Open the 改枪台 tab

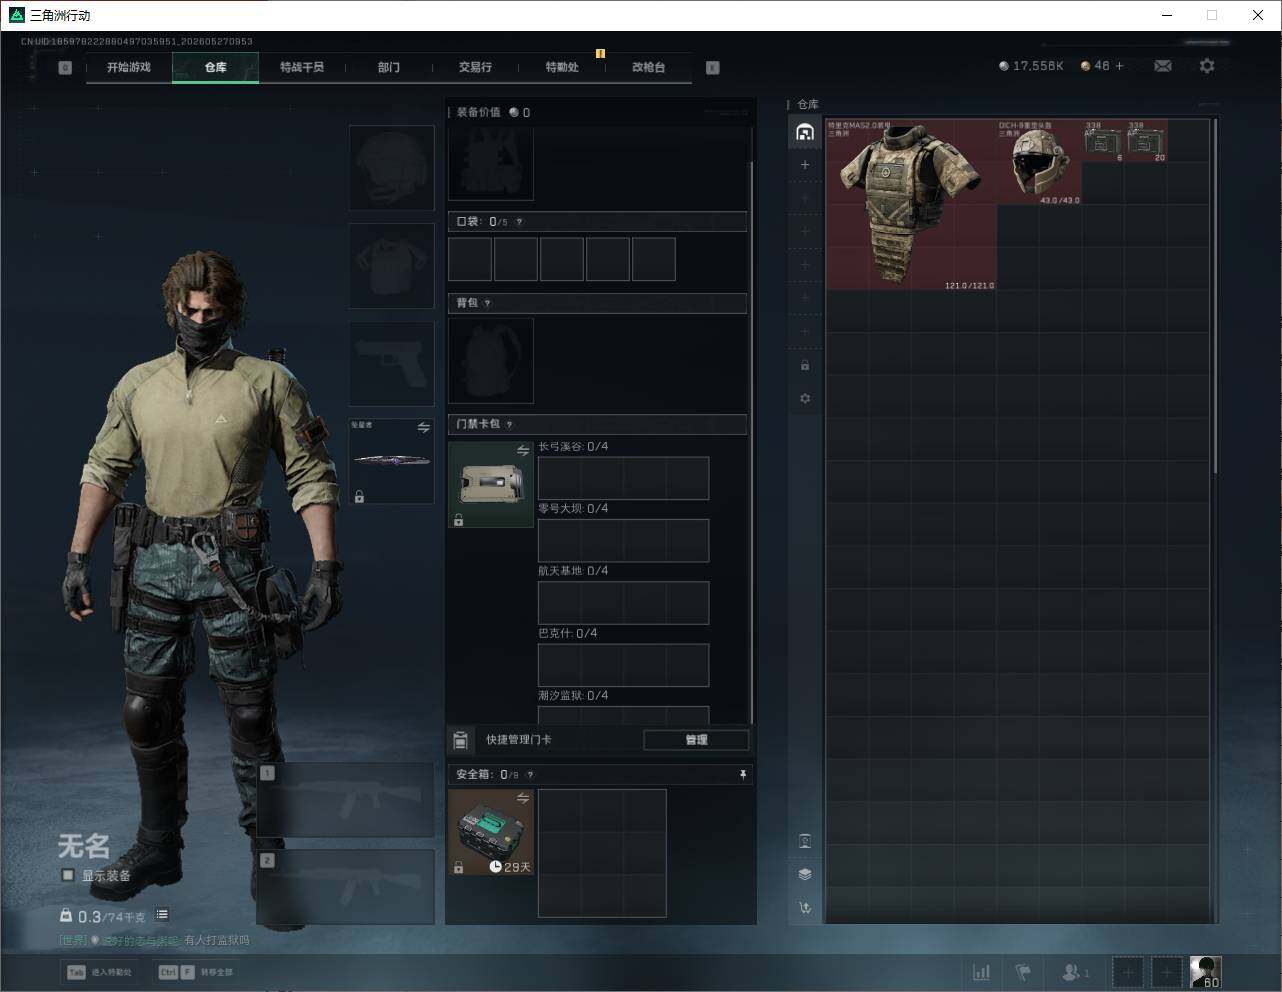coord(648,67)
